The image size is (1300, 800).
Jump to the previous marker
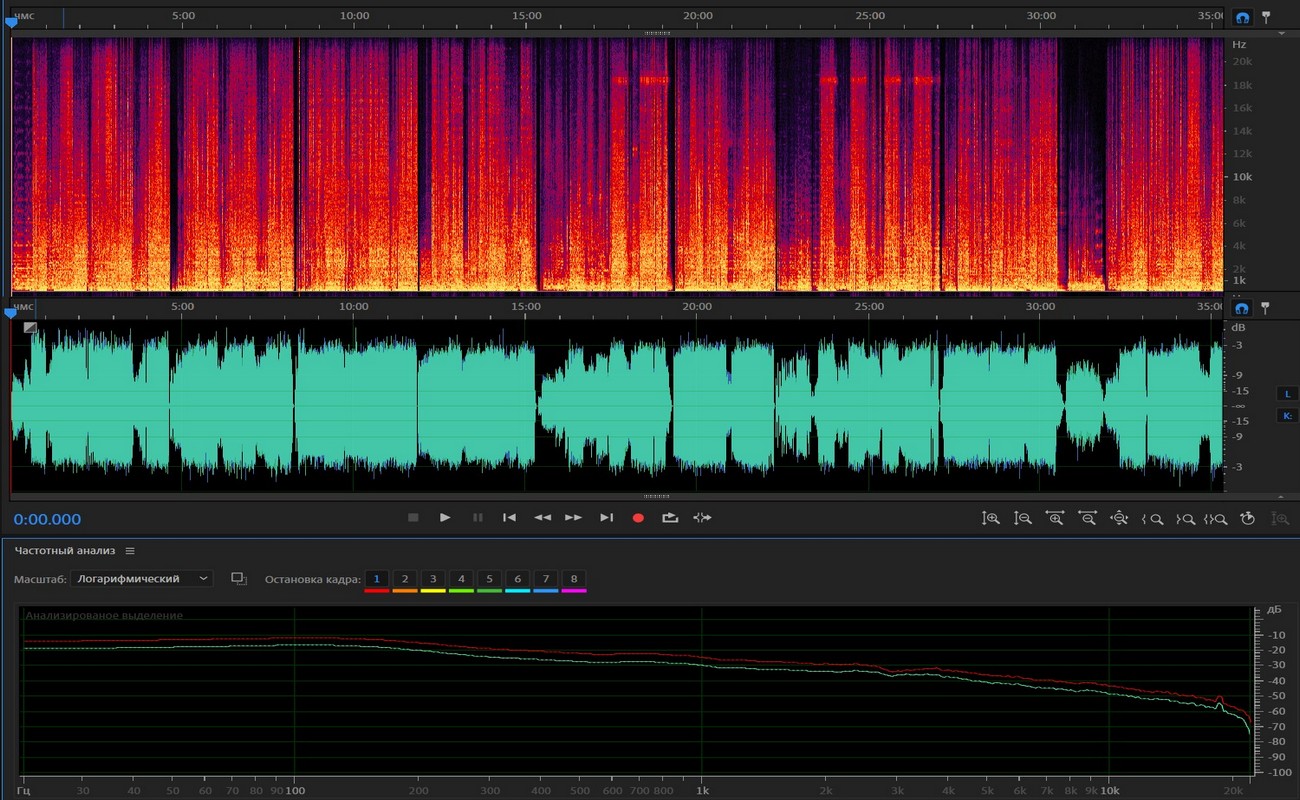509,518
